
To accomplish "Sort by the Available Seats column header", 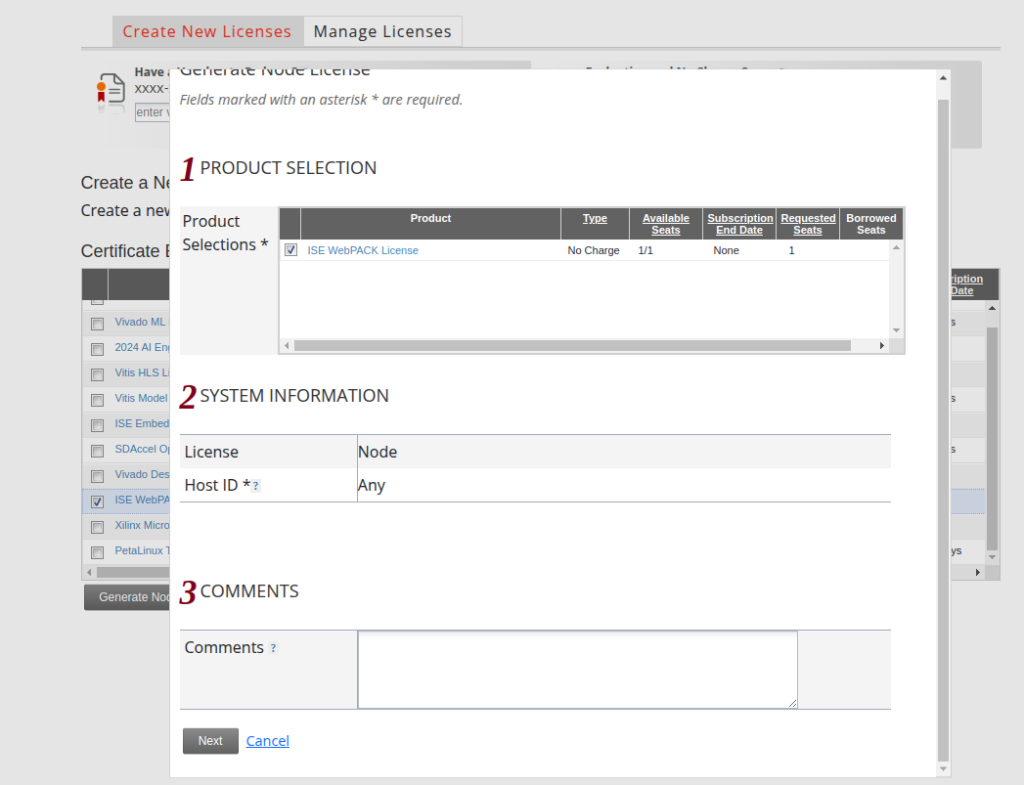I will [x=665, y=224].
